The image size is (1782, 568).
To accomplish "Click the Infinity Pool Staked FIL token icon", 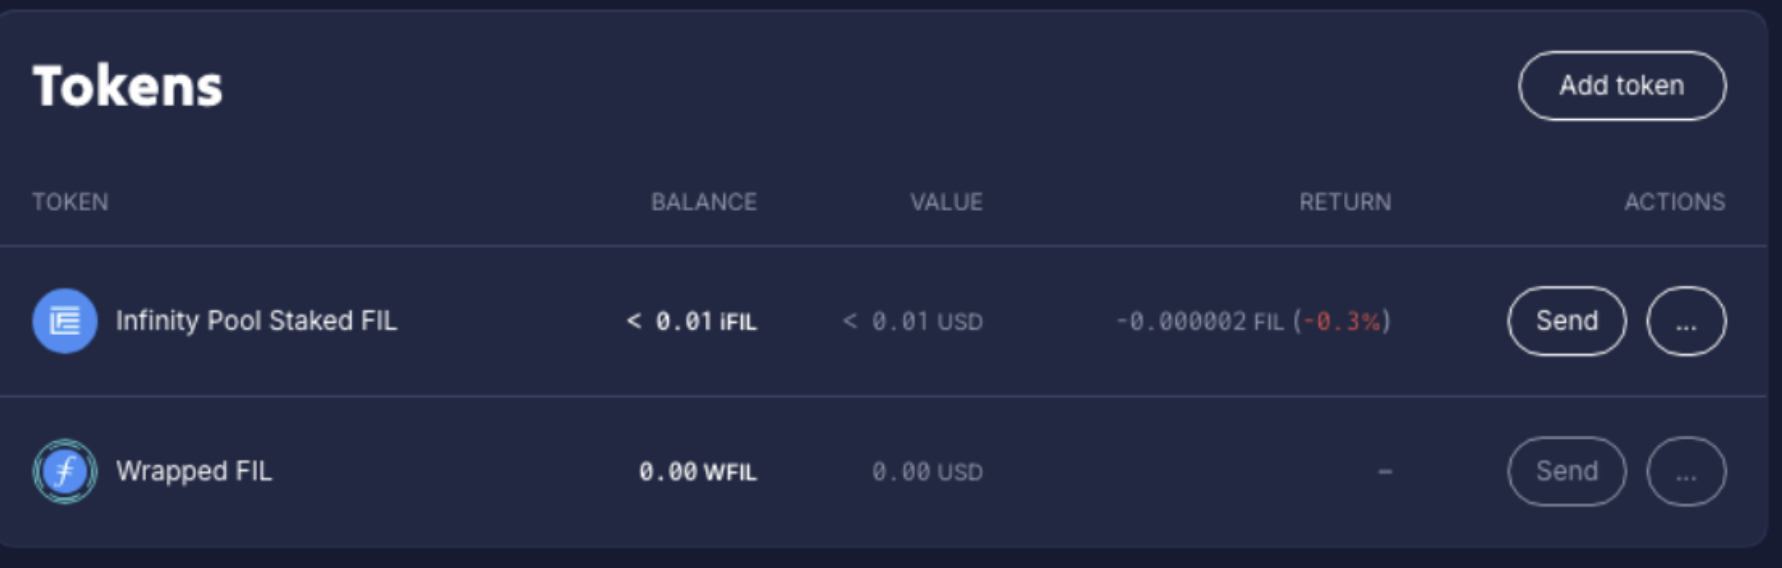I will pos(65,321).
